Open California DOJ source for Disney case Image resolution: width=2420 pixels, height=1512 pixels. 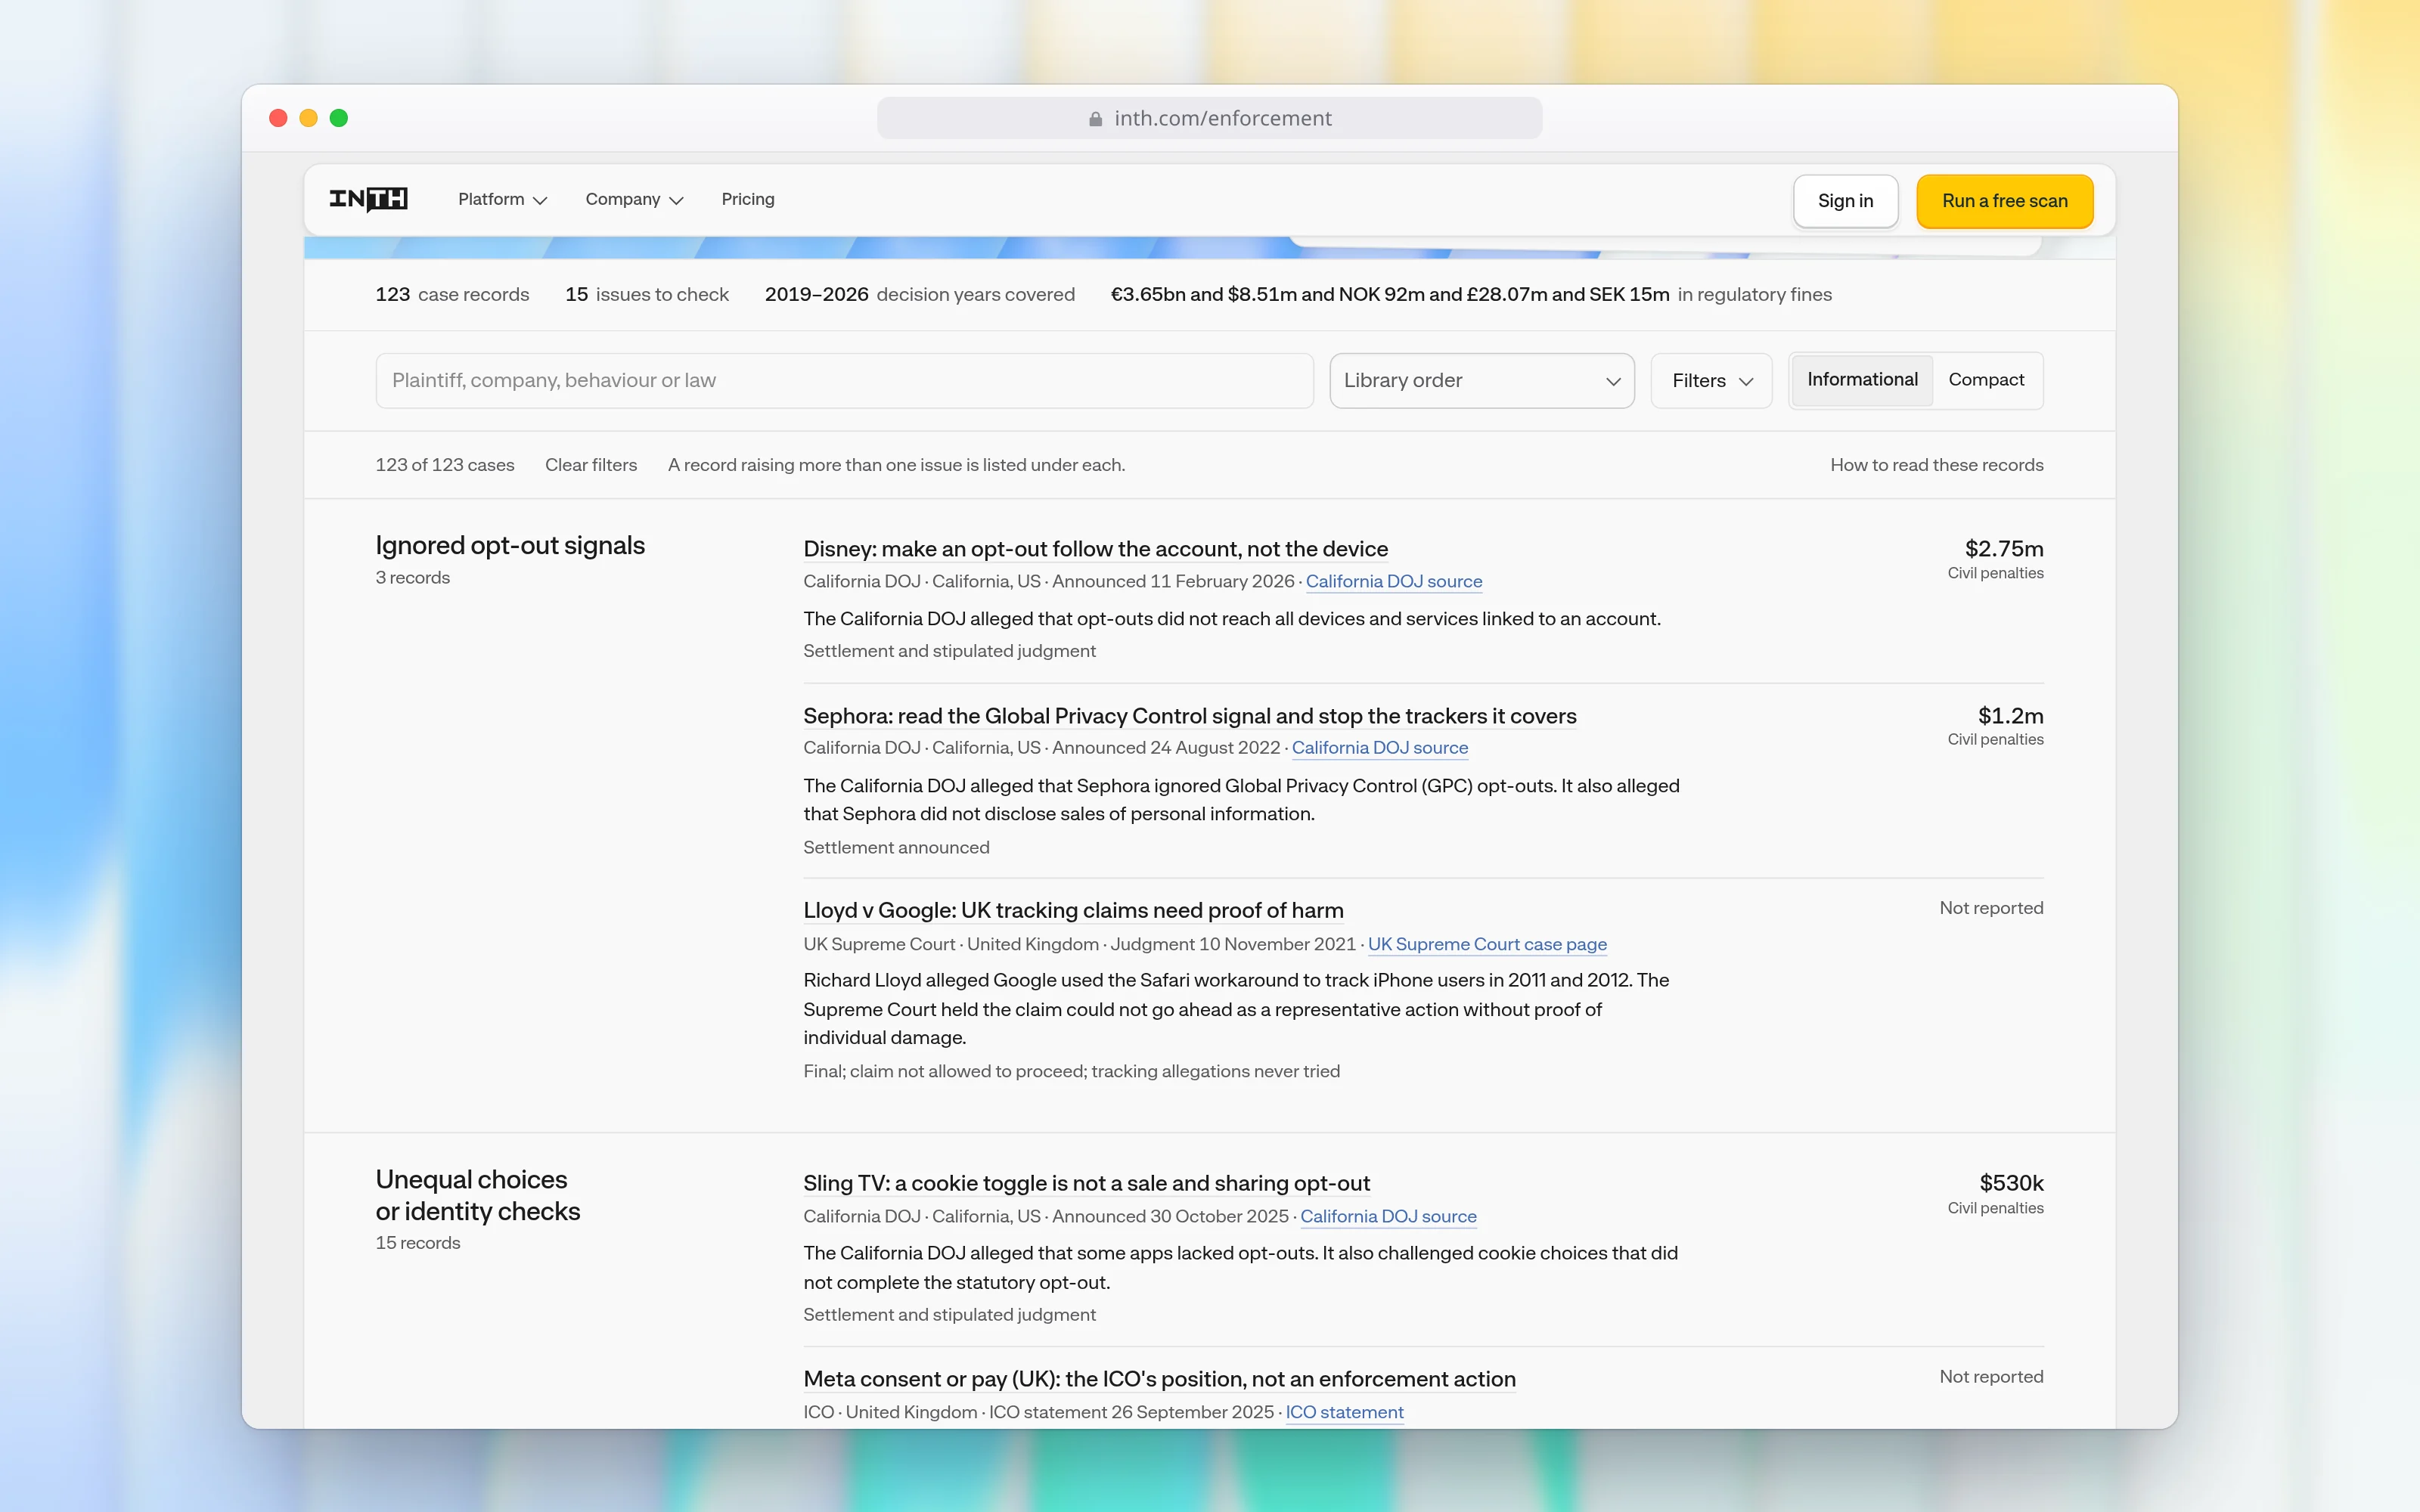[1393, 582]
